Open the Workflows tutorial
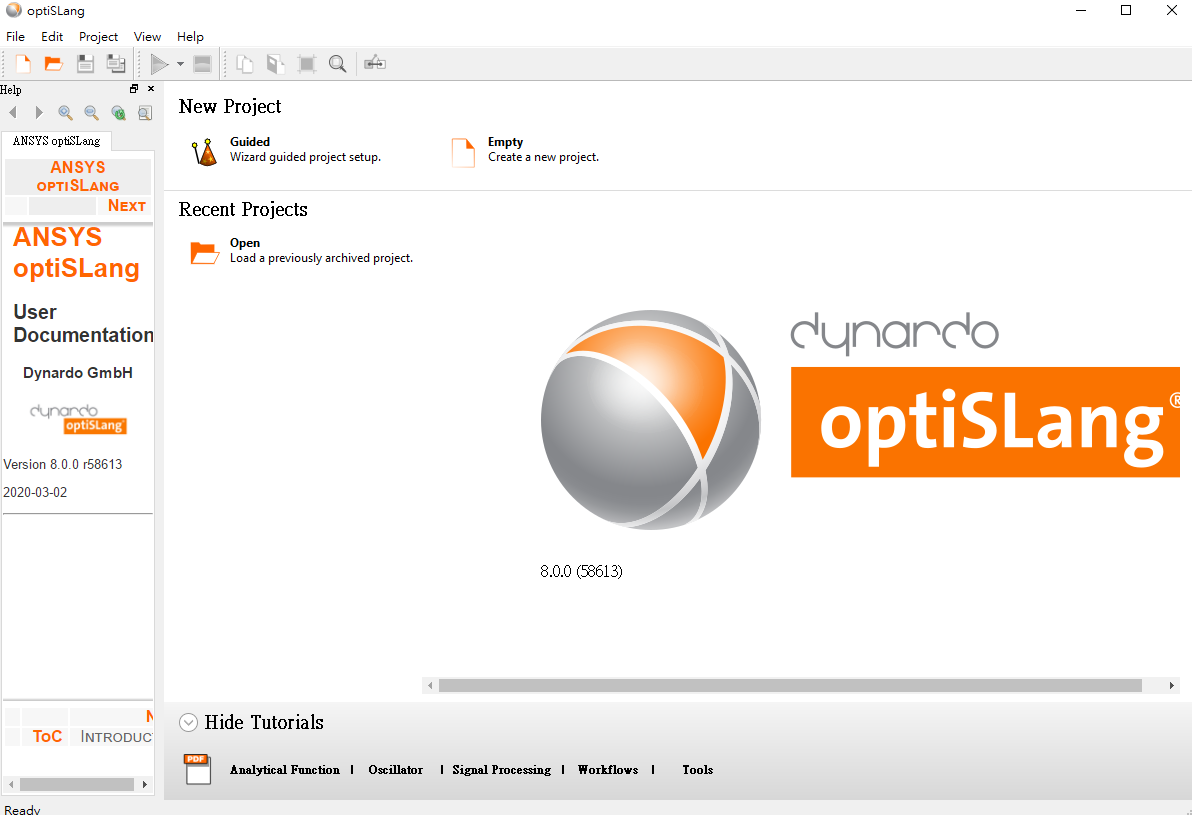Image resolution: width=1192 pixels, height=815 pixels. (607, 769)
